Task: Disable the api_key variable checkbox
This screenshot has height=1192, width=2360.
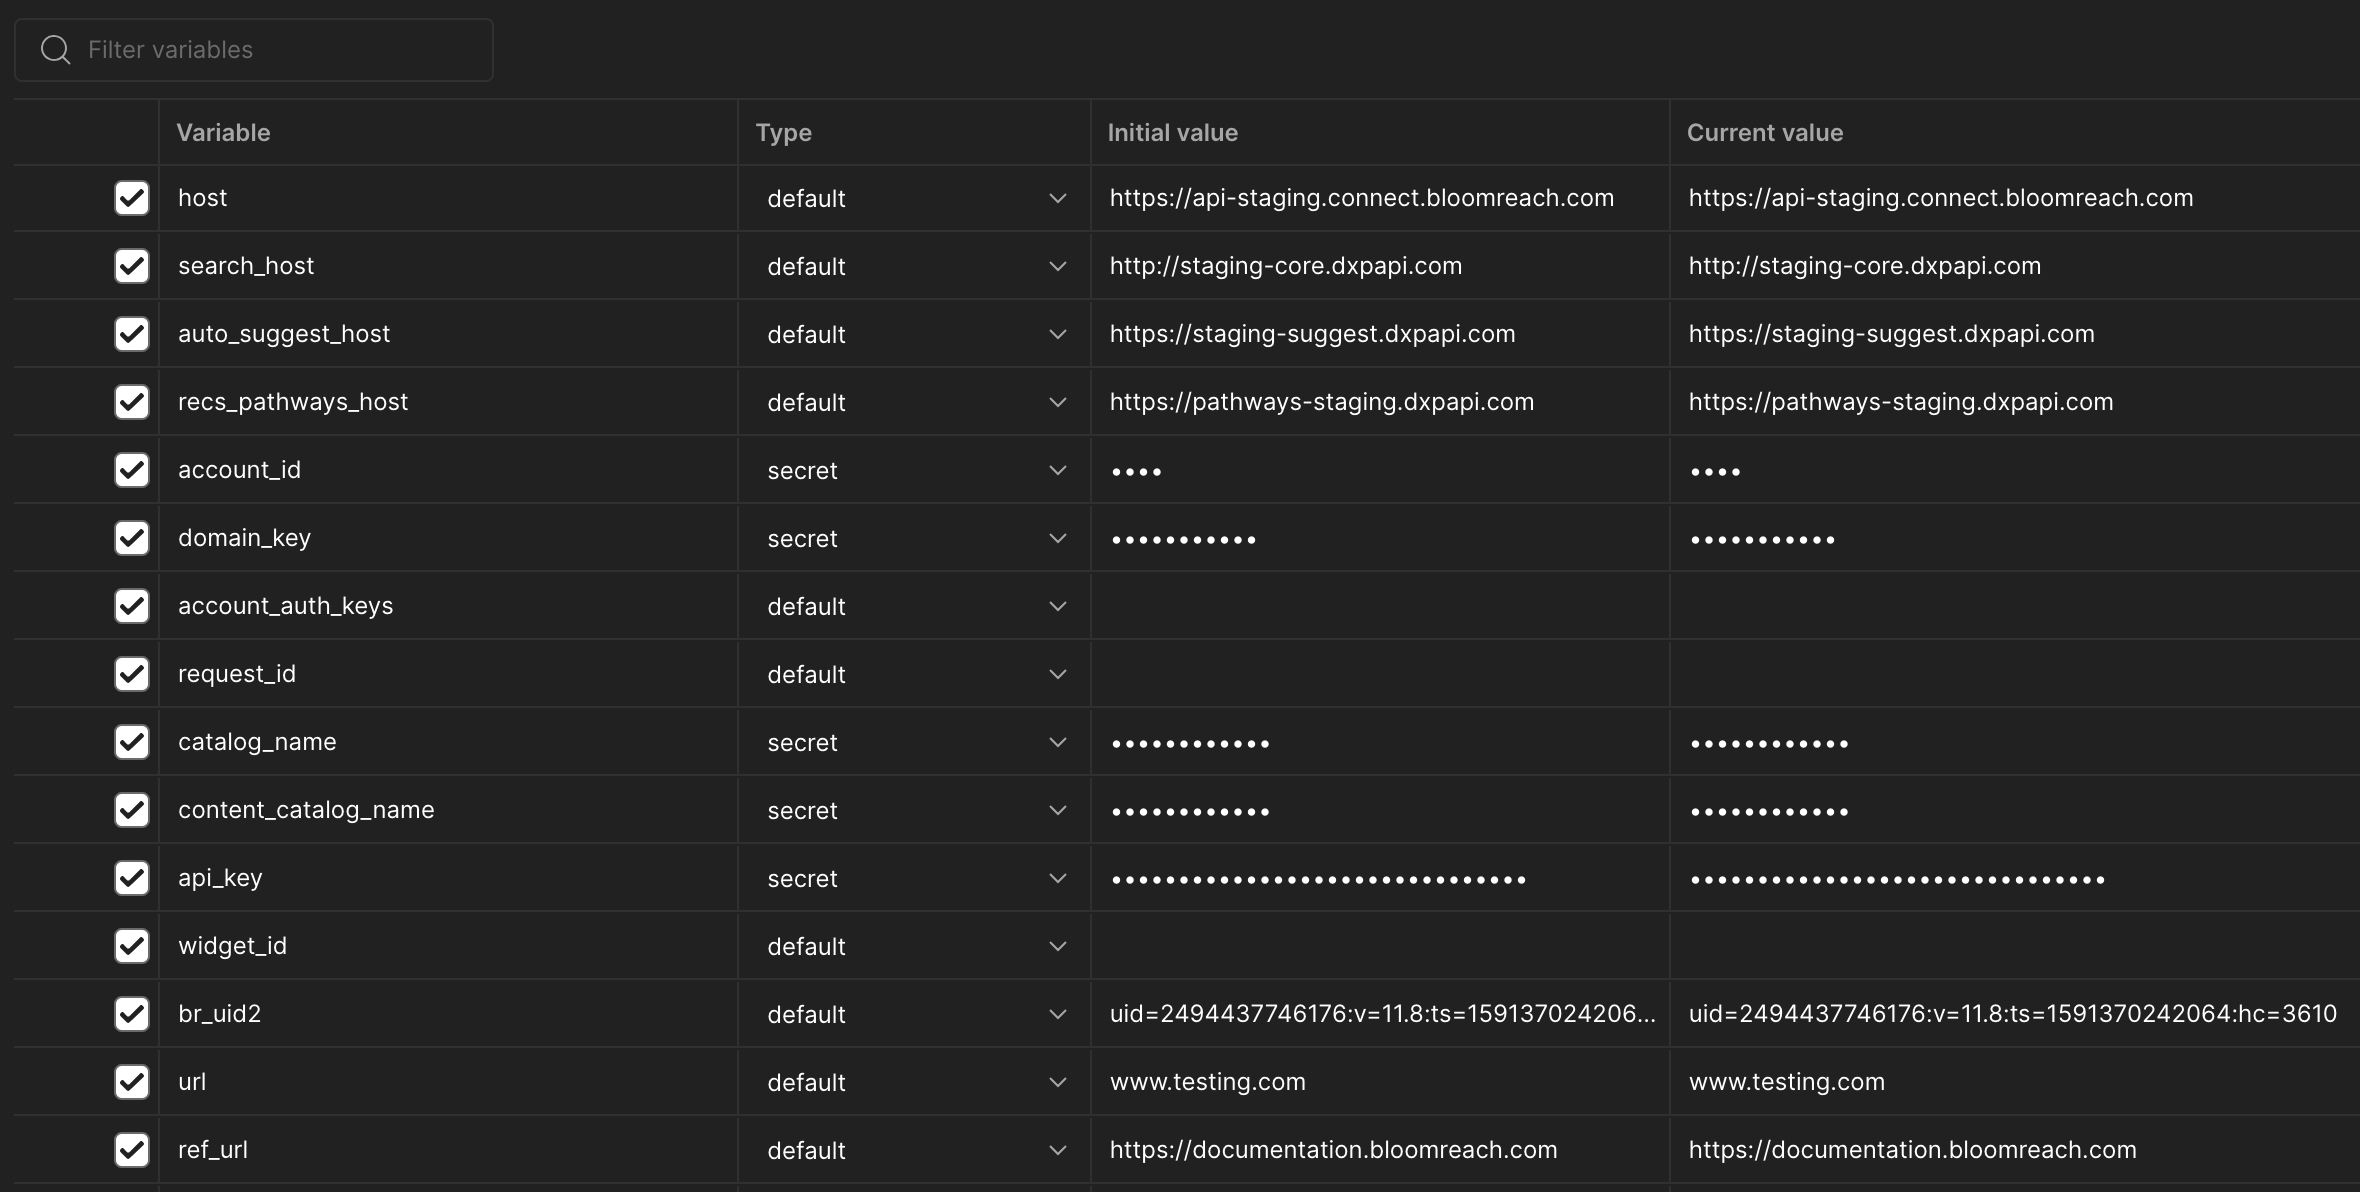Action: (x=132, y=878)
